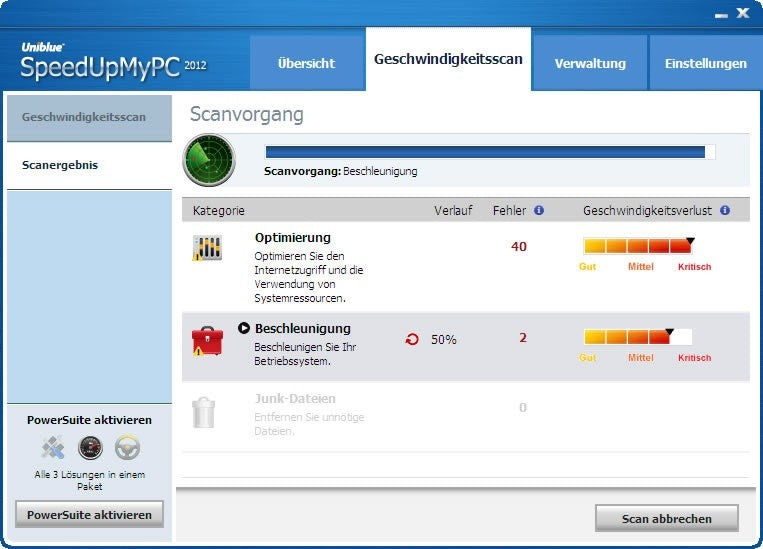Click the Uniblue SpeedUpMyPC logo
The width and height of the screenshot is (763, 549).
113,61
